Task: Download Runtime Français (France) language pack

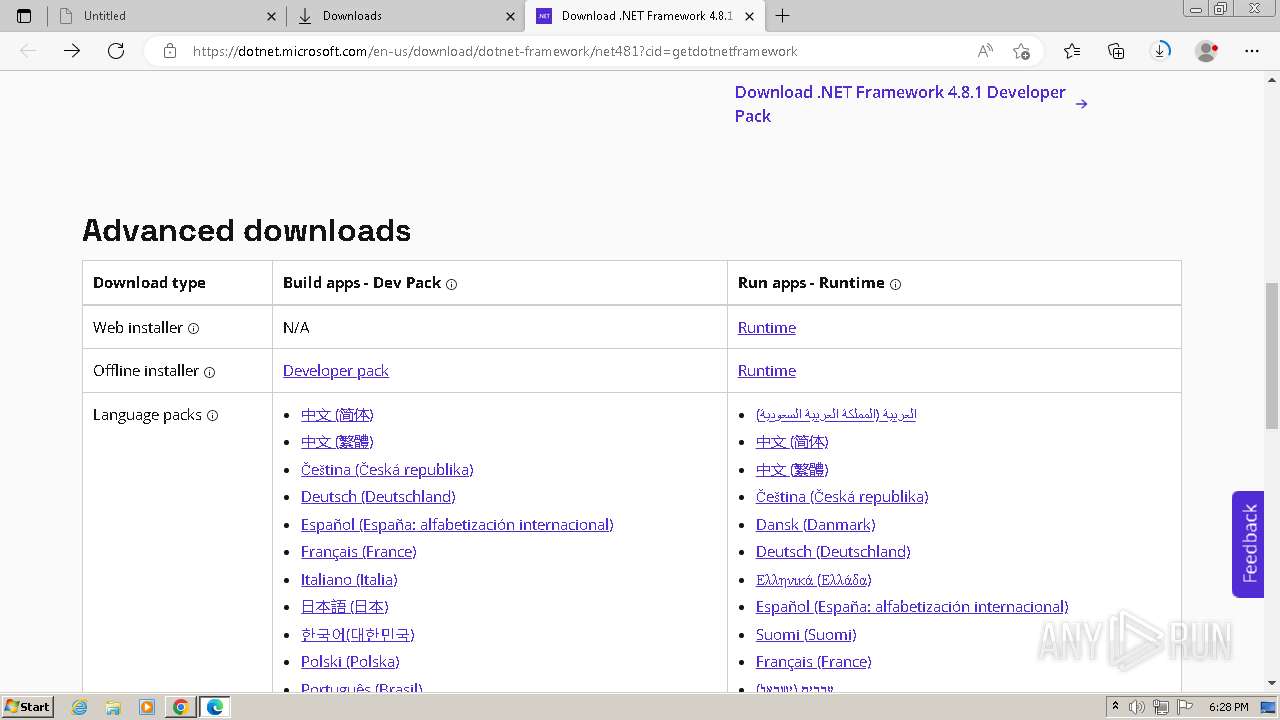Action: coord(814,662)
